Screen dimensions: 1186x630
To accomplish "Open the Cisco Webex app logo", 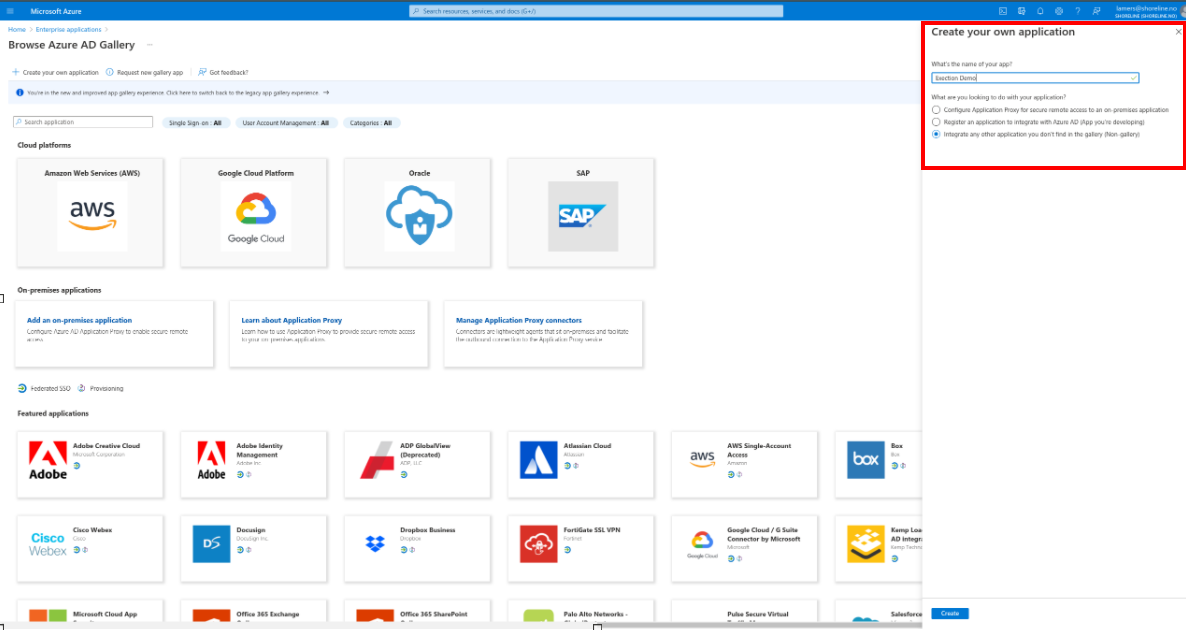I will click(48, 544).
